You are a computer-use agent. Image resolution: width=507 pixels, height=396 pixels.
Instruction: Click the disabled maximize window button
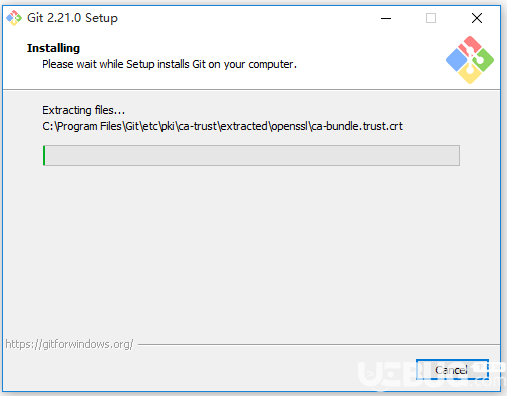click(431, 18)
